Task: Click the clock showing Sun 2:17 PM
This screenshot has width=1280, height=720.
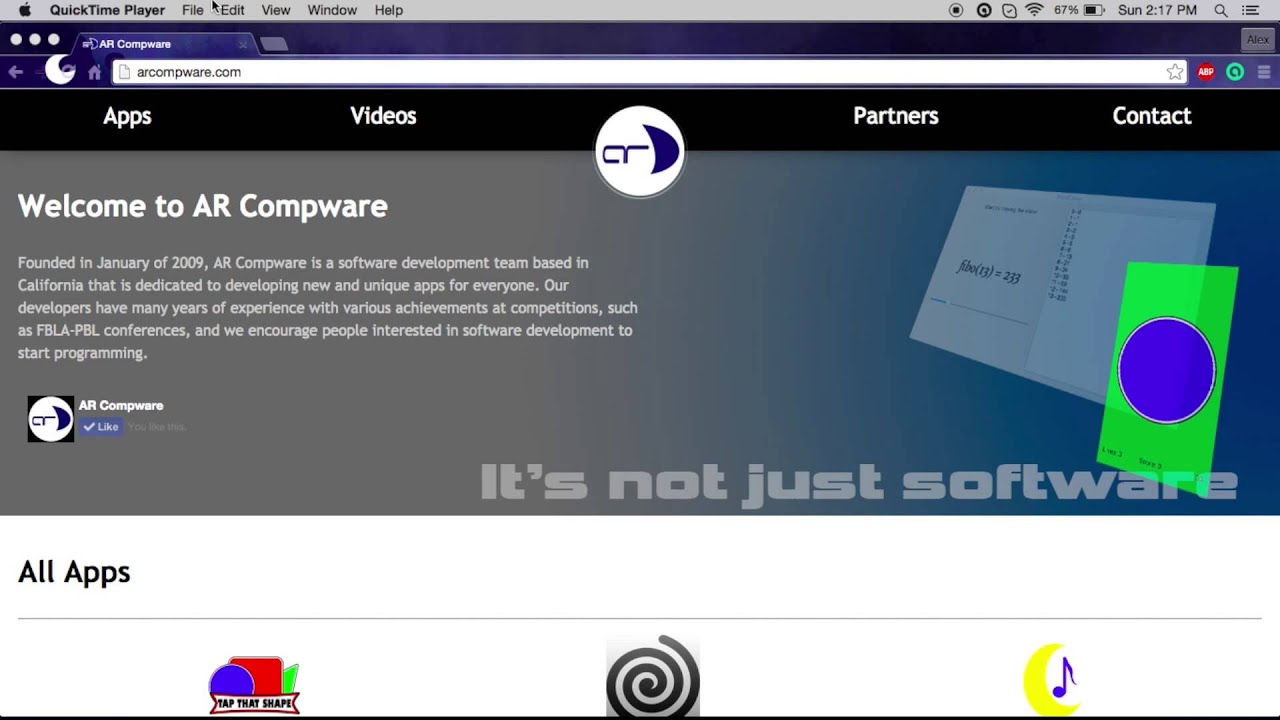Action: click(x=1157, y=10)
